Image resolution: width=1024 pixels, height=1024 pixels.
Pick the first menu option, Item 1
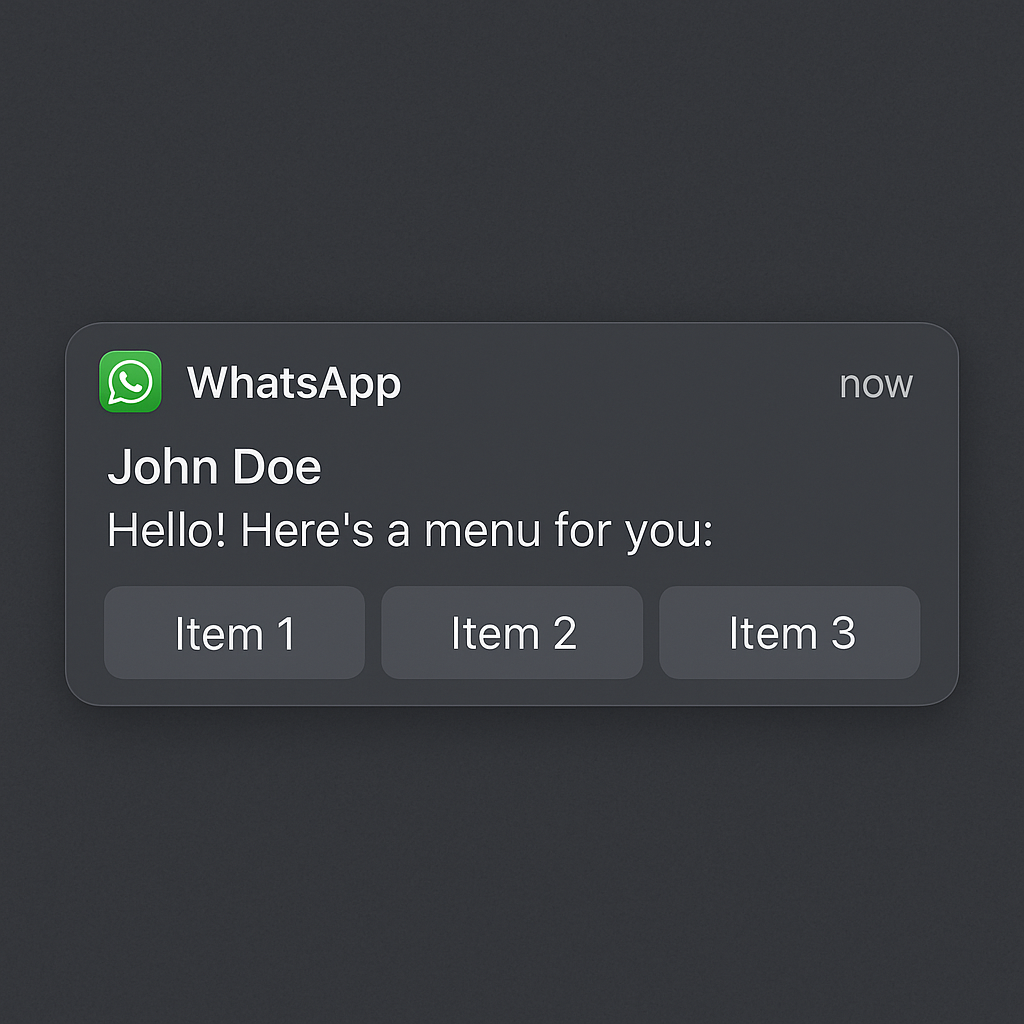234,632
